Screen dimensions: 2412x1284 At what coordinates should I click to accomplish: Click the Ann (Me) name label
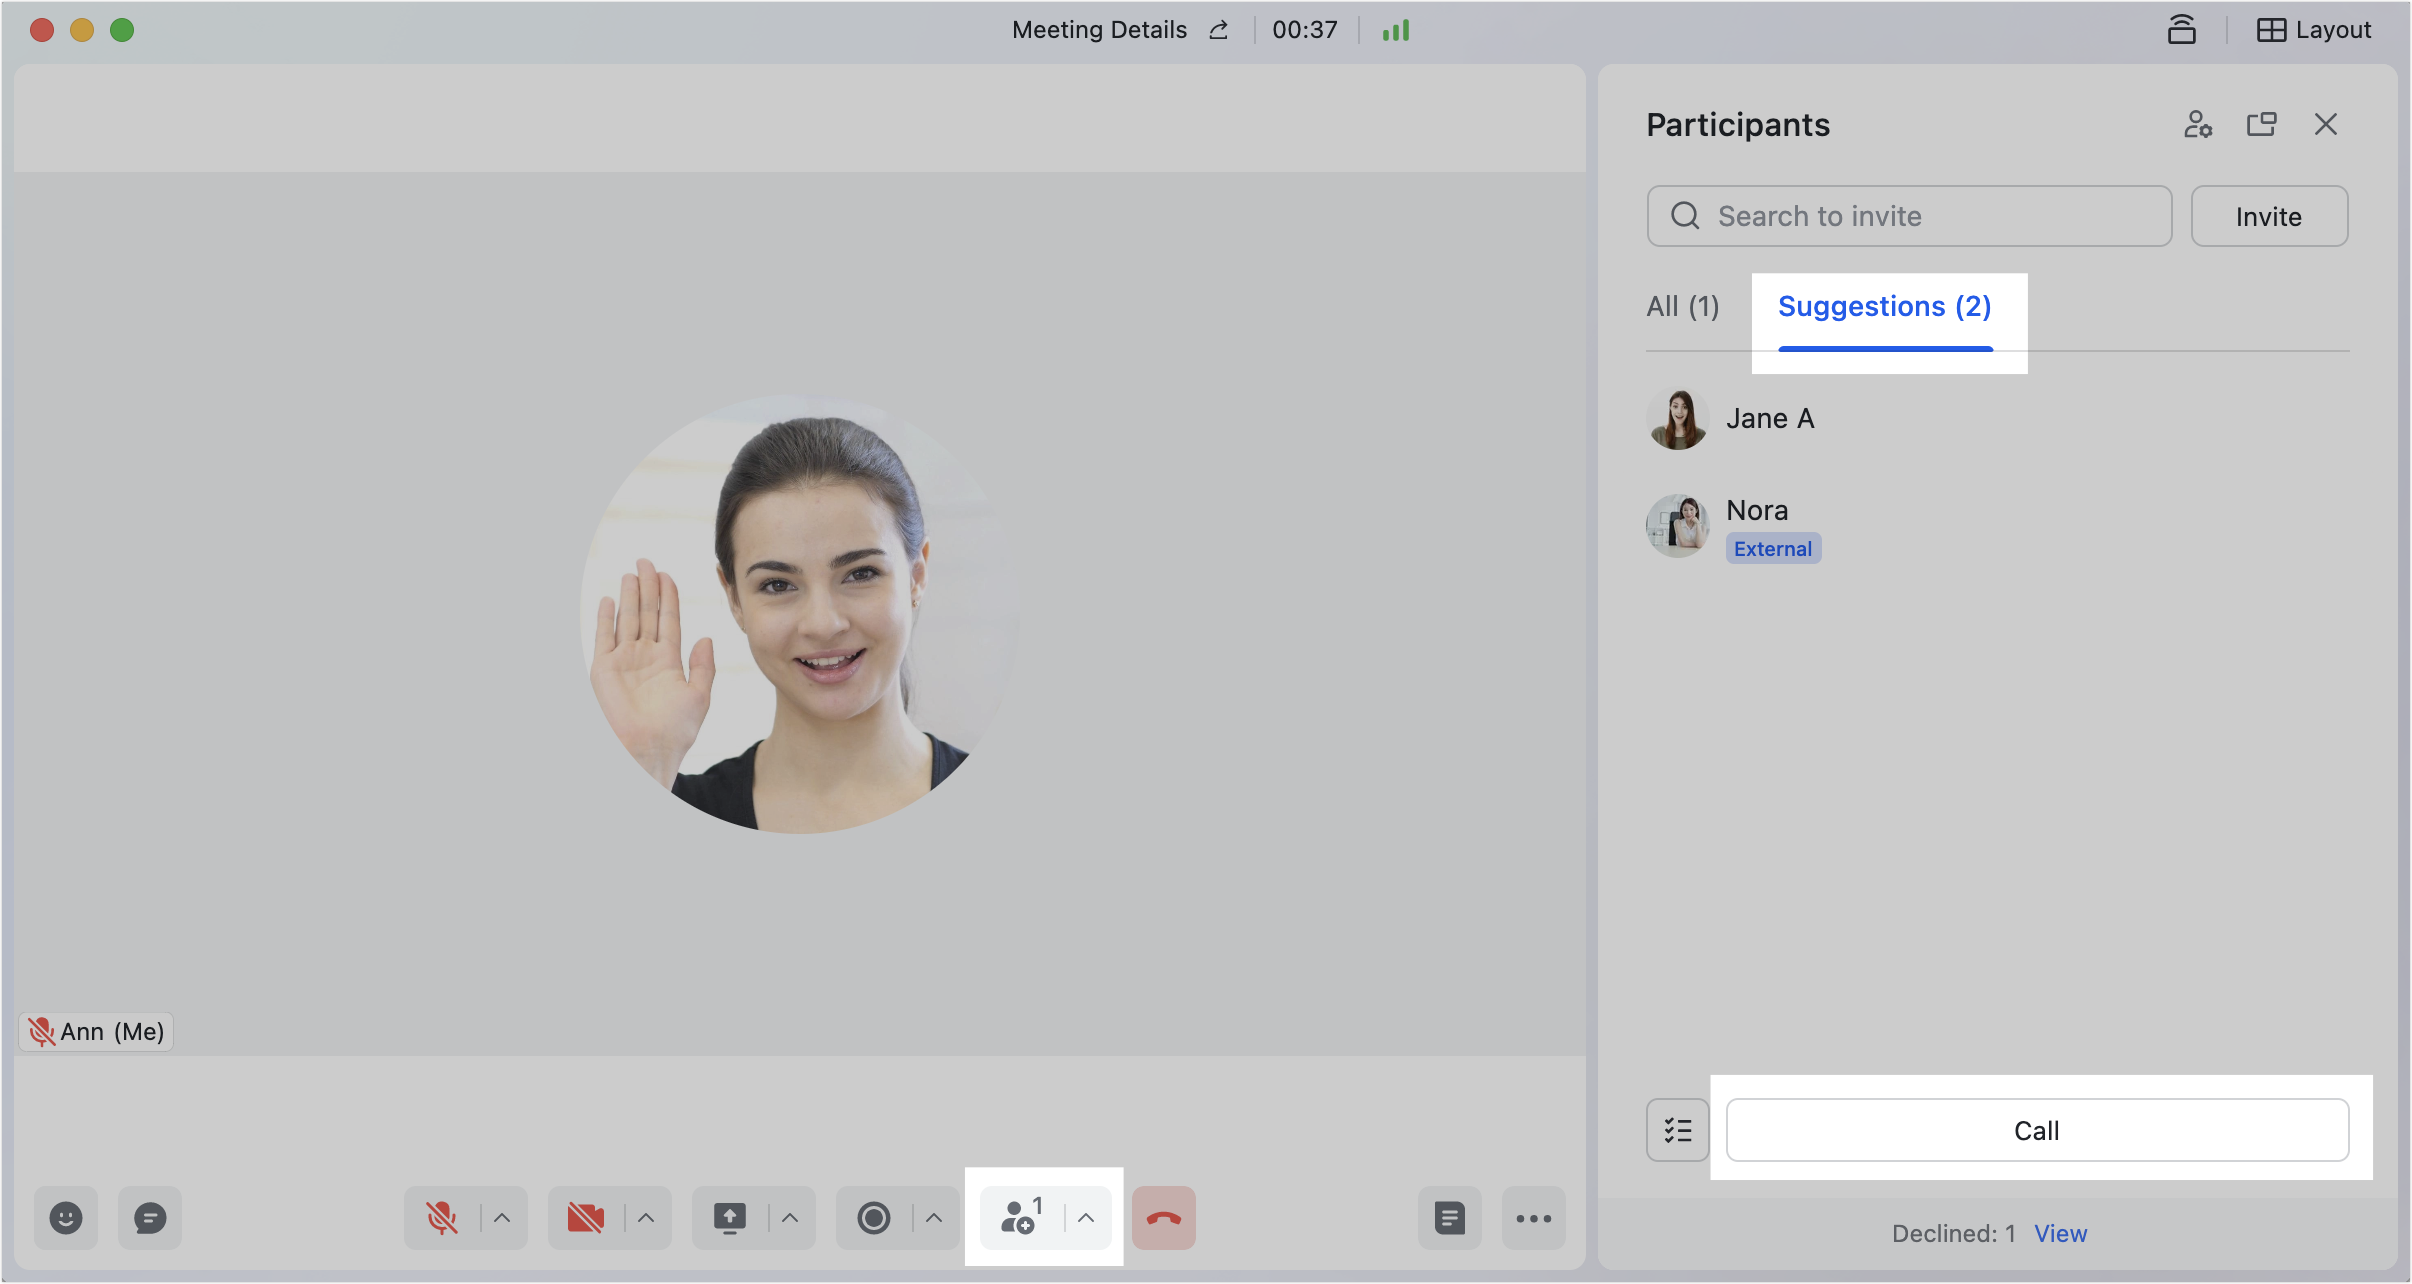point(97,1031)
